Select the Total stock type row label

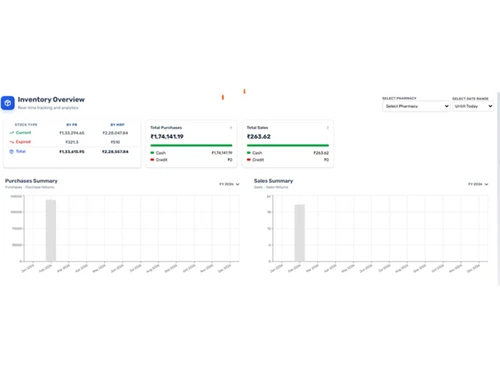[x=21, y=151]
